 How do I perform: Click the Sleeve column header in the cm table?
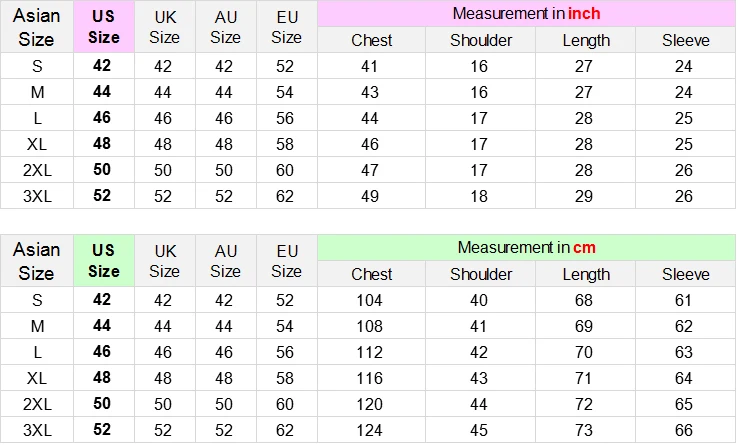(685, 274)
